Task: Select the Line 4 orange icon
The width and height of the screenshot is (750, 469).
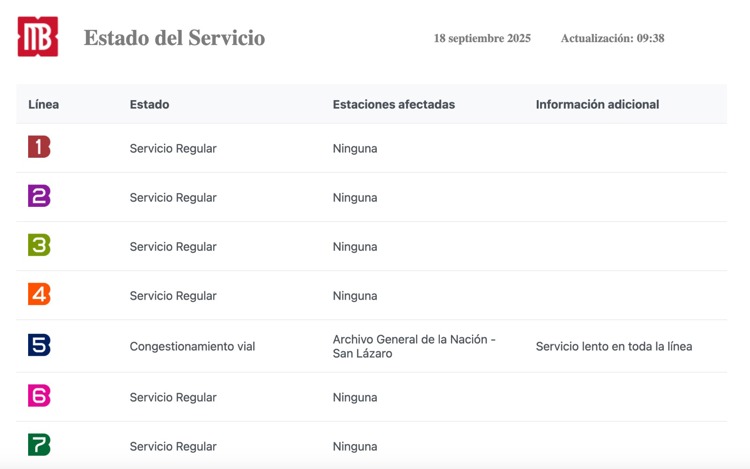Action: [x=39, y=294]
